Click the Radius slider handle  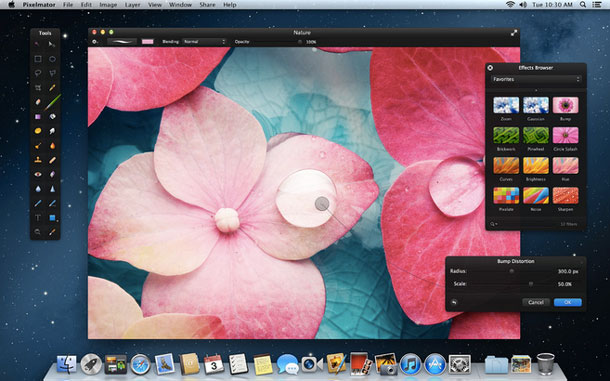(x=512, y=271)
